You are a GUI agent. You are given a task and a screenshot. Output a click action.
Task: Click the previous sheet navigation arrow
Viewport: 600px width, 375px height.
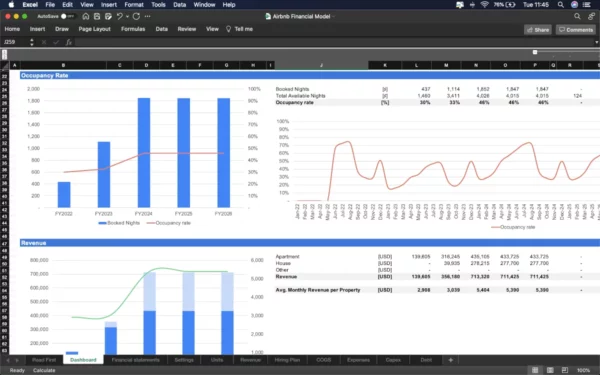(x=8, y=360)
